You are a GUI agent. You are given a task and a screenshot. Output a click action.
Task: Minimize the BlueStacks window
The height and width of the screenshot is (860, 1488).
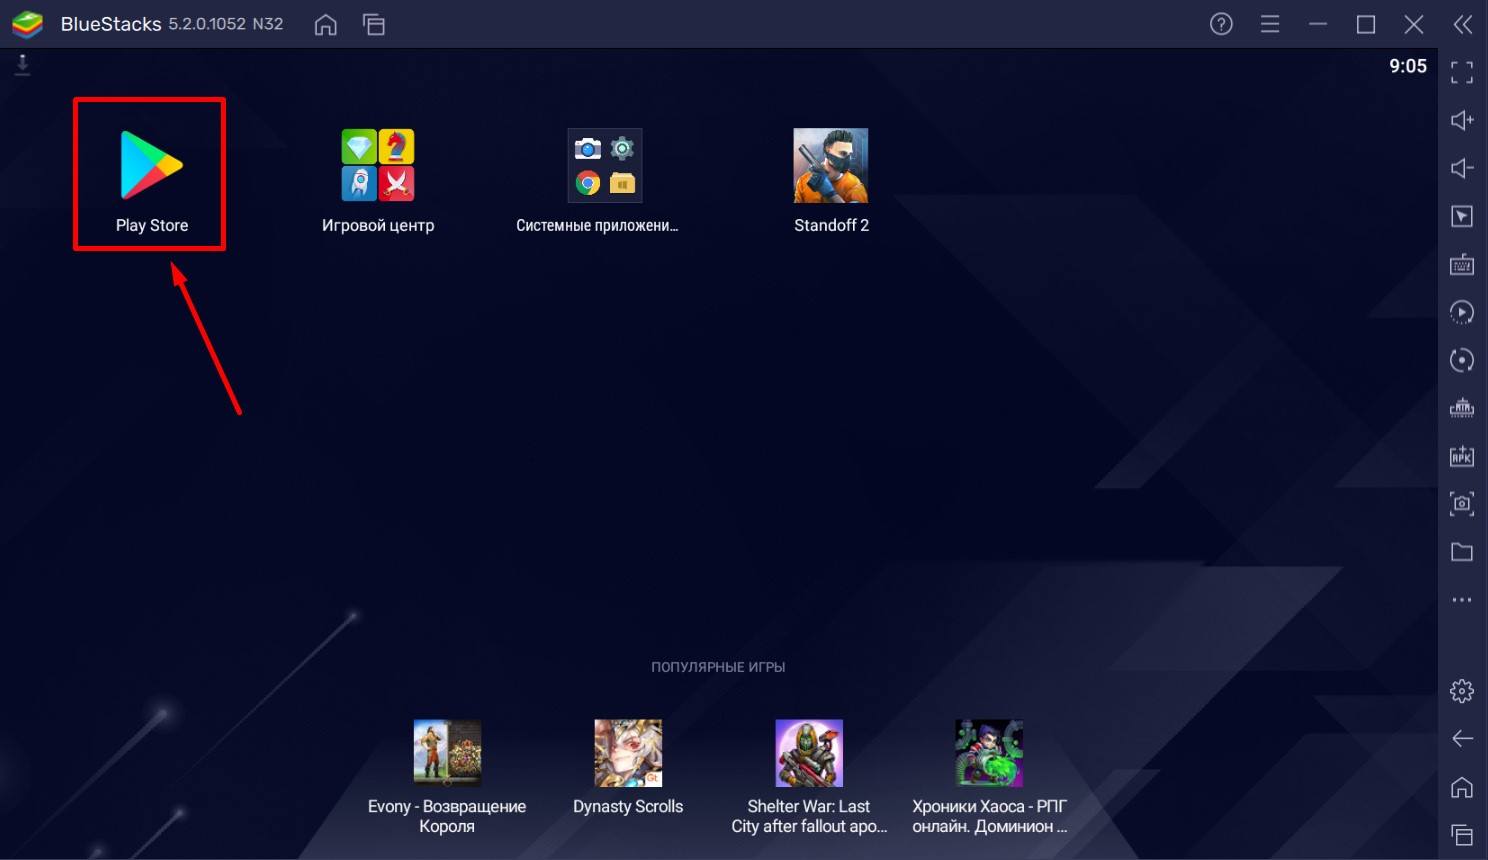click(x=1318, y=24)
